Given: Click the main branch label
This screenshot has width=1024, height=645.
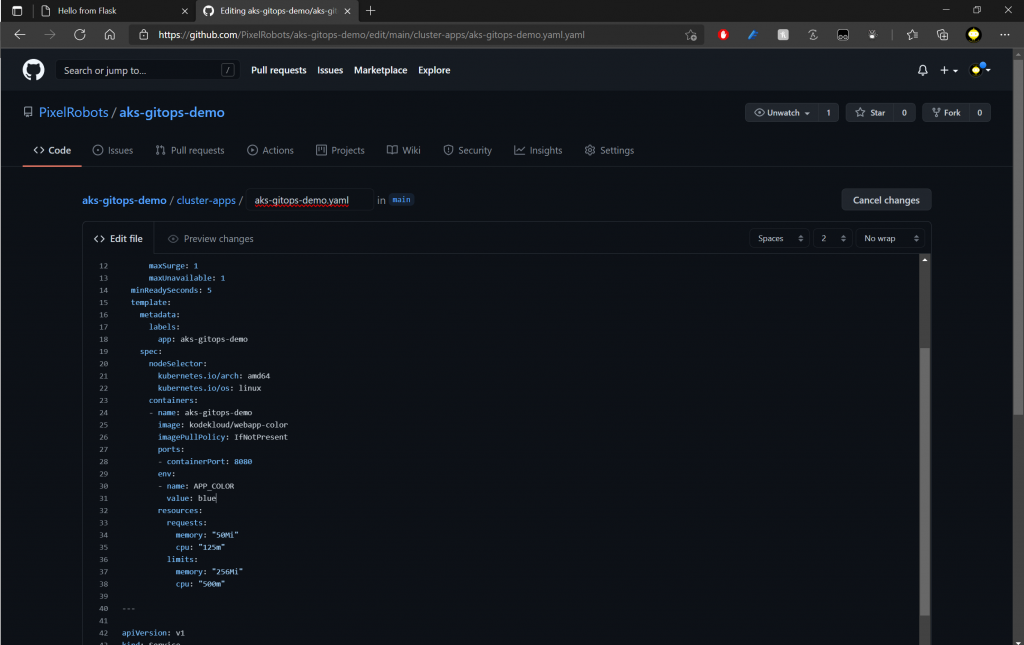Looking at the screenshot, I should coord(401,200).
